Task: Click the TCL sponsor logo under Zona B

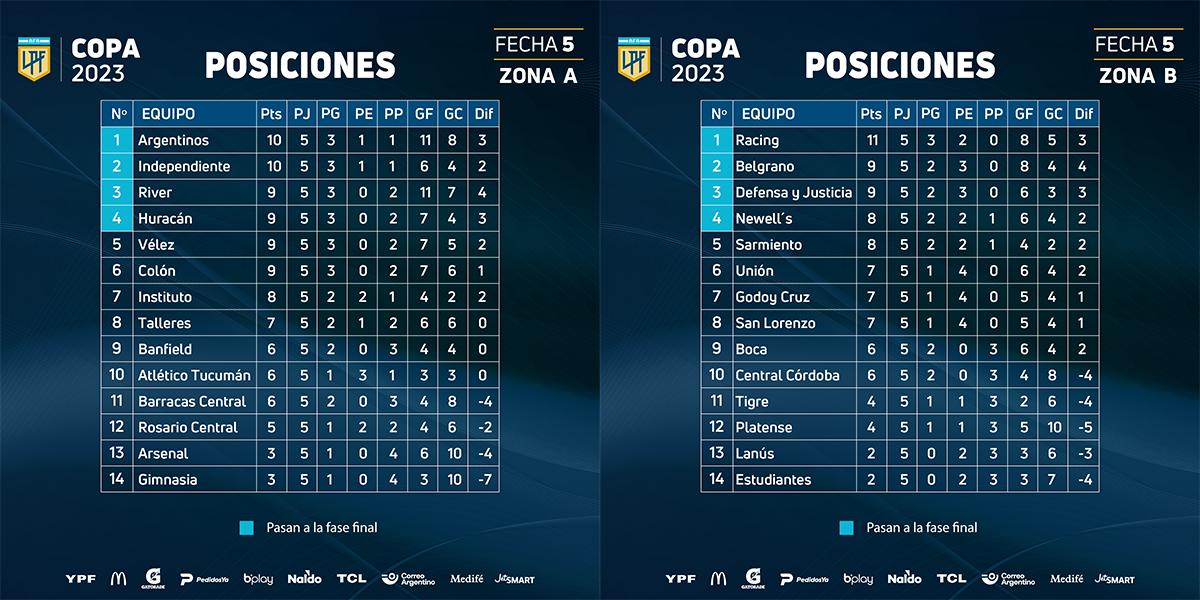Action: 951,578
